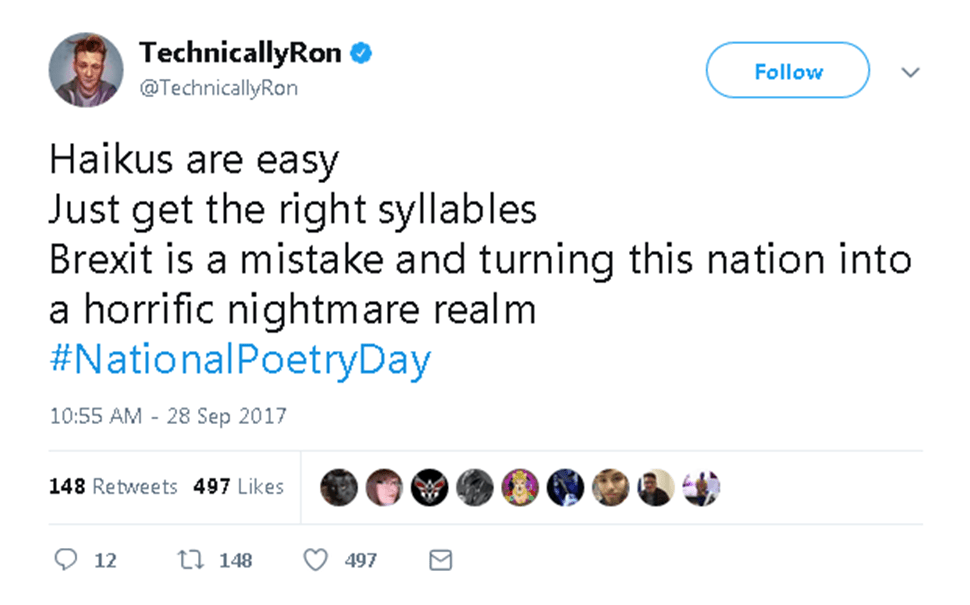Like the tweet
Image resolution: width=970 pixels, height=605 pixels.
click(x=315, y=560)
